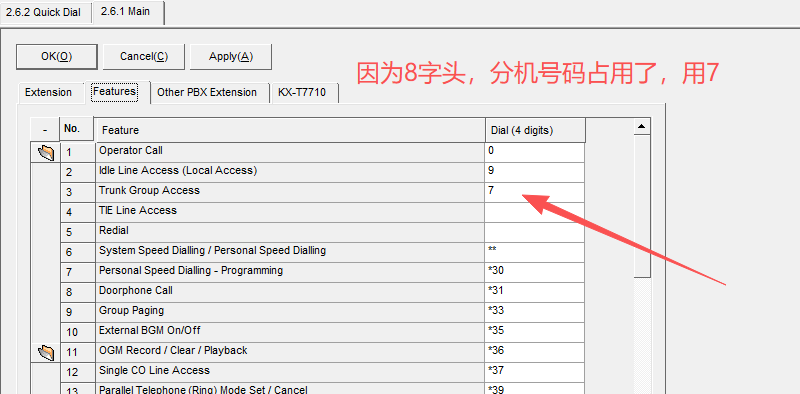
Task: Edit Trunk Group Access dial field showing 7
Action: [534, 192]
